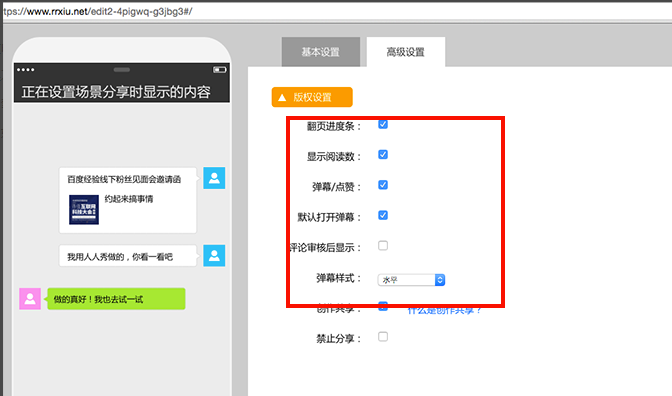The height and width of the screenshot is (396, 672).
Task: Click the phone header 正在设置场景分享时显示的内容
Action: 116,92
